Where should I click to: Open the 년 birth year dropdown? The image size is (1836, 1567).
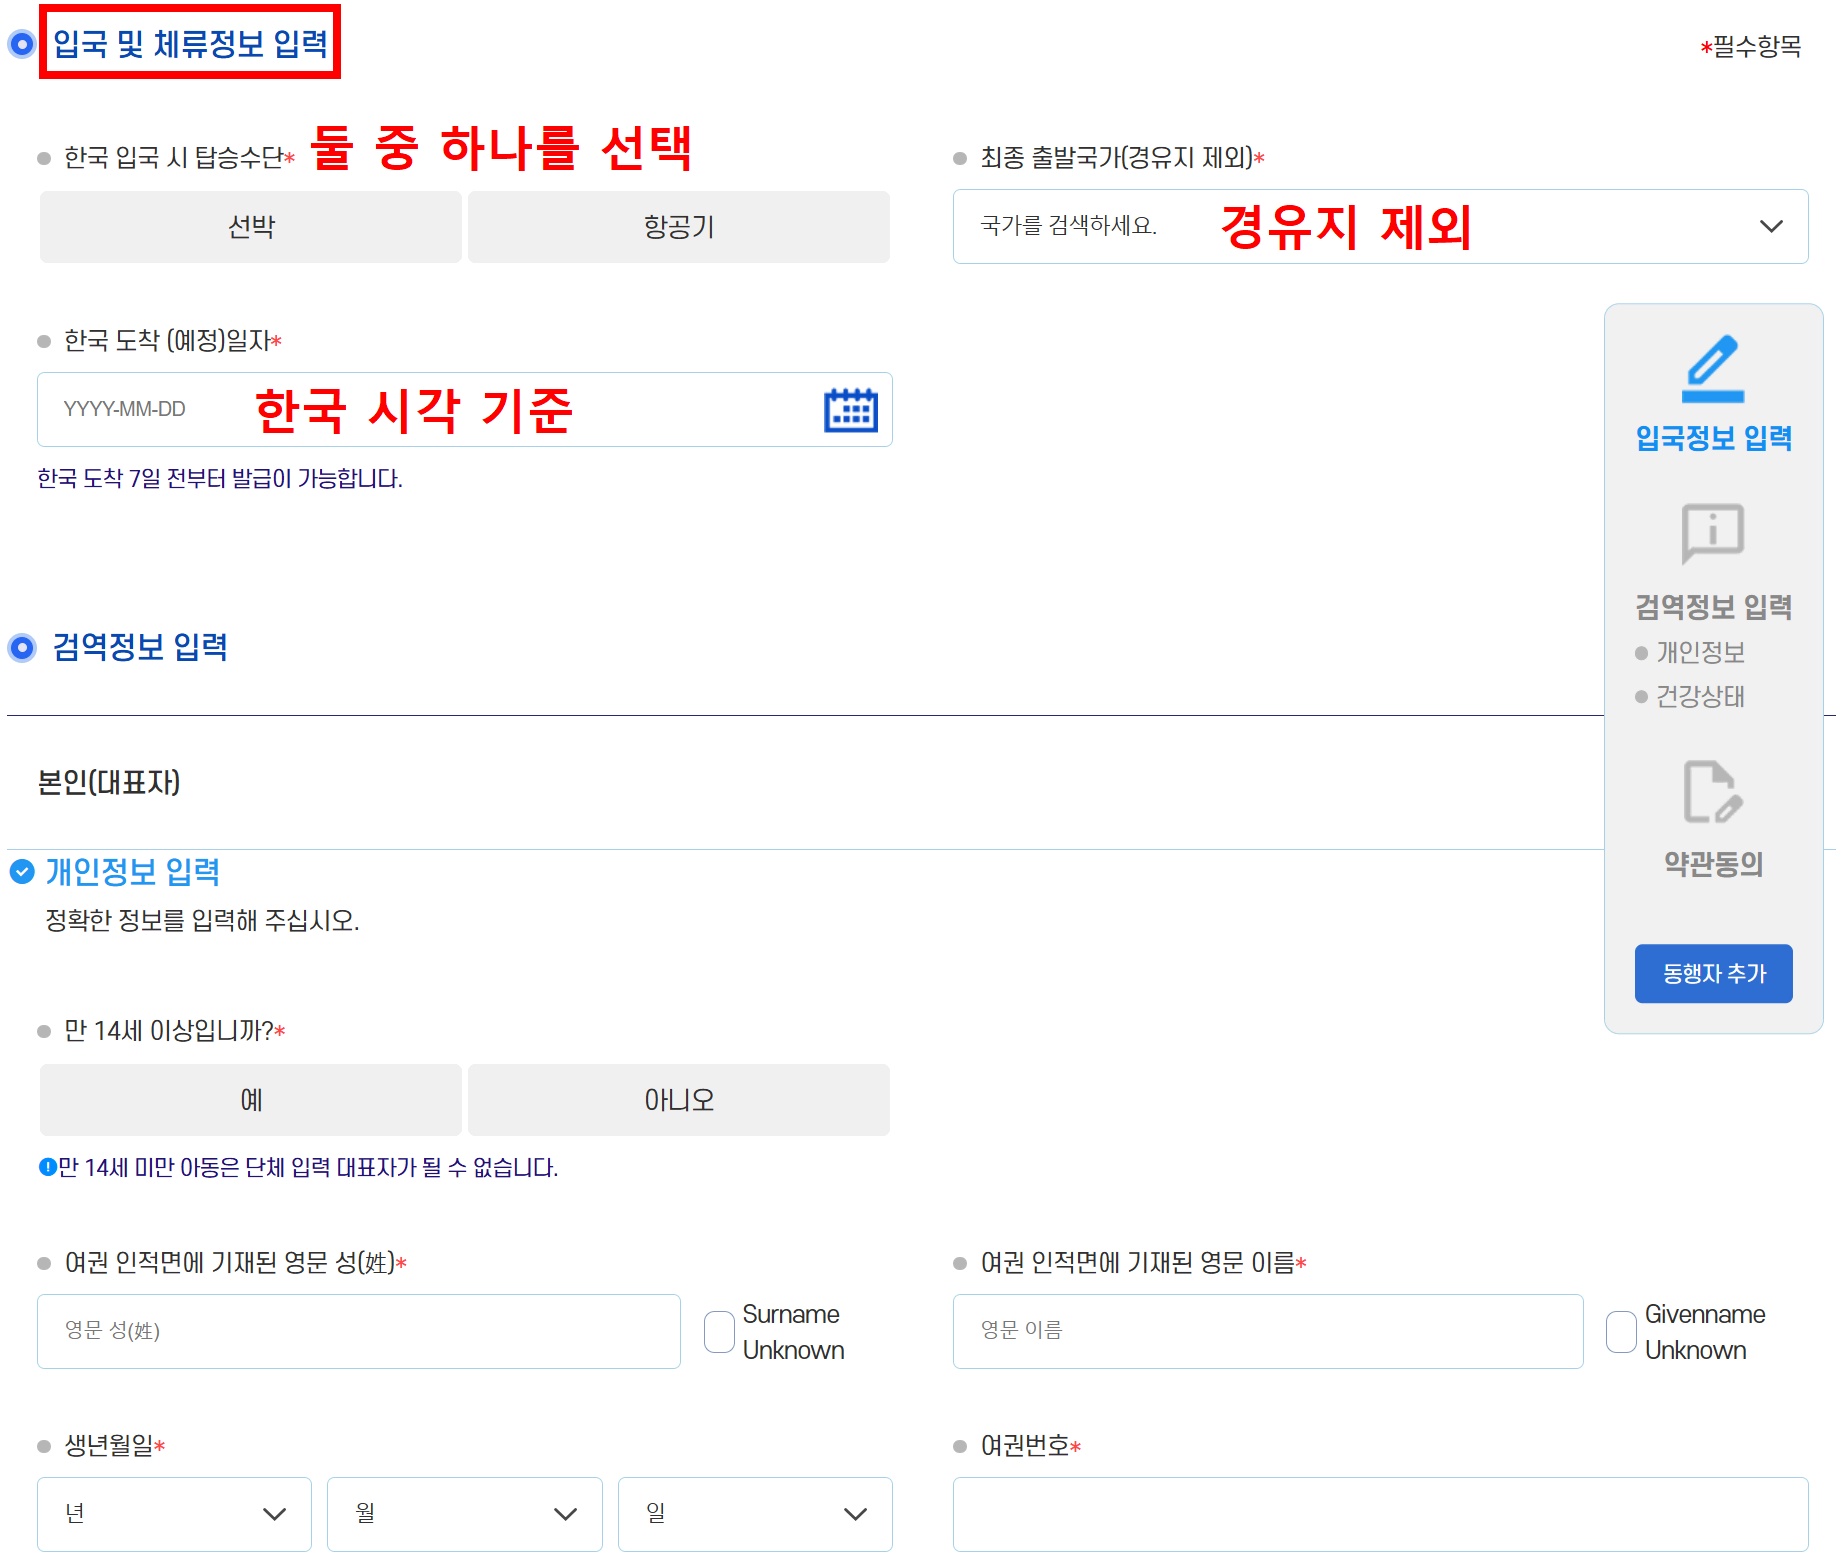click(x=174, y=1514)
